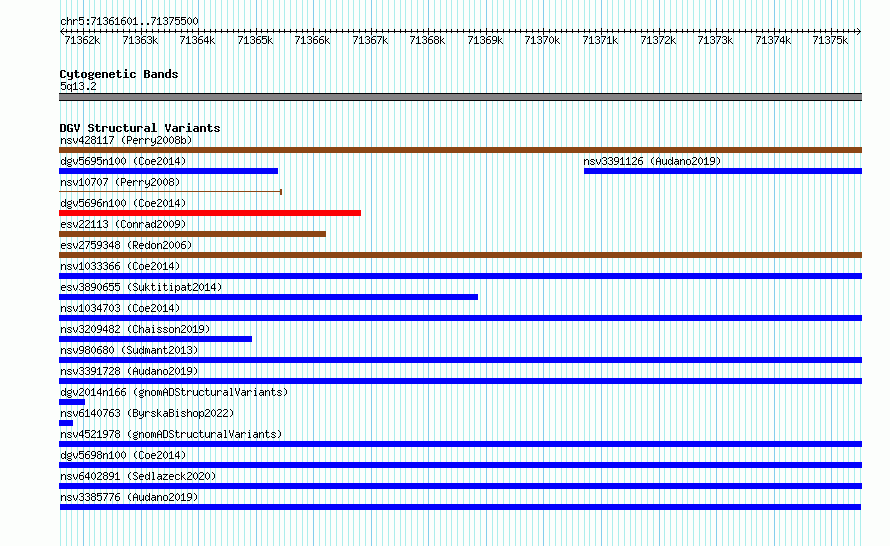Open the dgv2014n166 (gnomADStructuralVariants) label
Screen dimensions: 890x546
[x=174, y=392]
